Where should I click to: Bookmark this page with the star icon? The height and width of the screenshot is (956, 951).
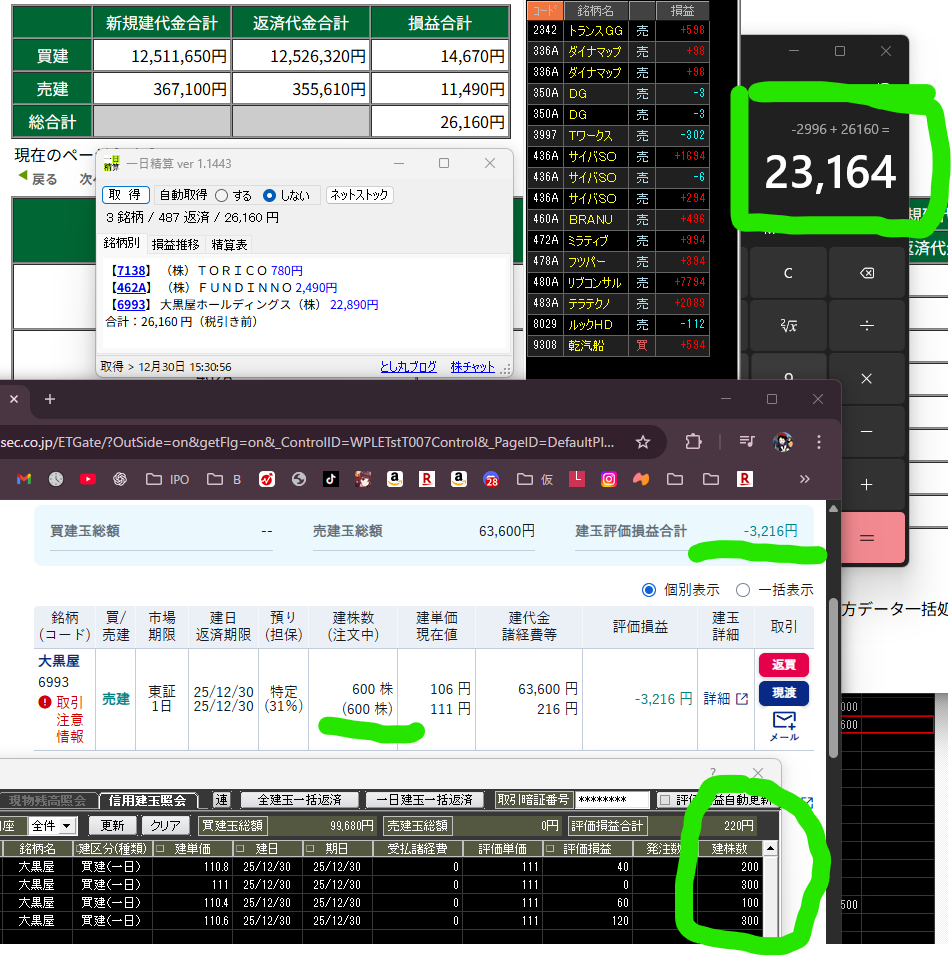(x=643, y=442)
